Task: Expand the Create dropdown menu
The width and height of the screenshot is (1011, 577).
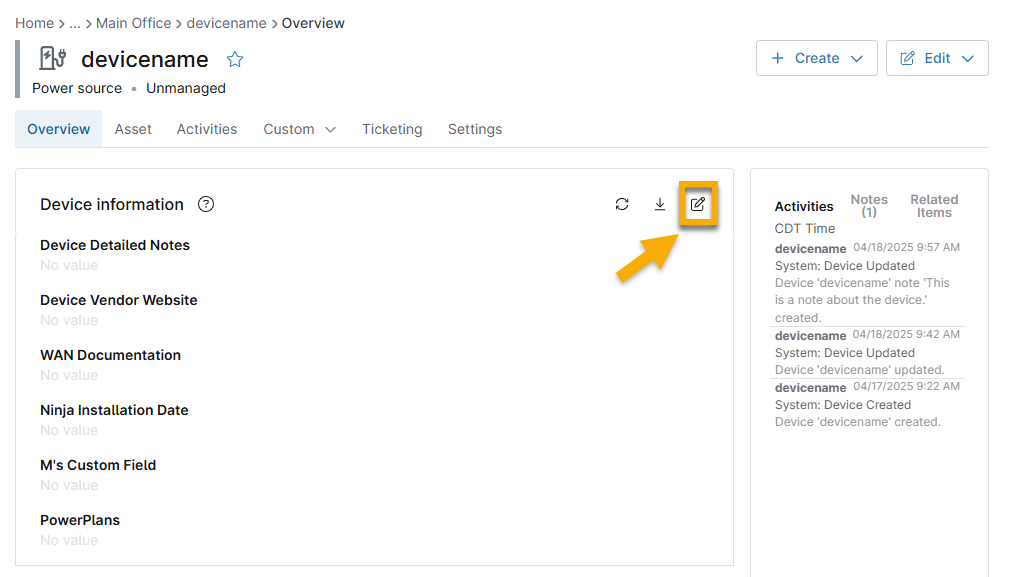Action: click(855, 58)
